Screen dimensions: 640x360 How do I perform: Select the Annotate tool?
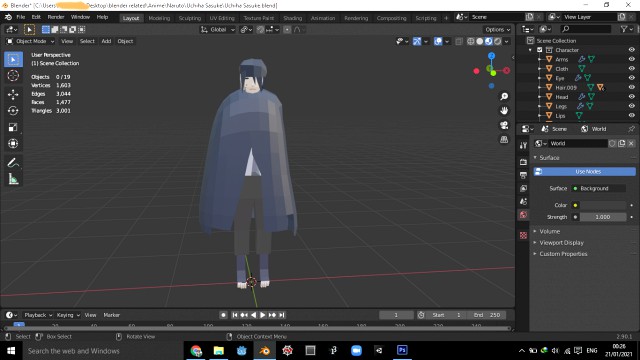(x=13, y=162)
